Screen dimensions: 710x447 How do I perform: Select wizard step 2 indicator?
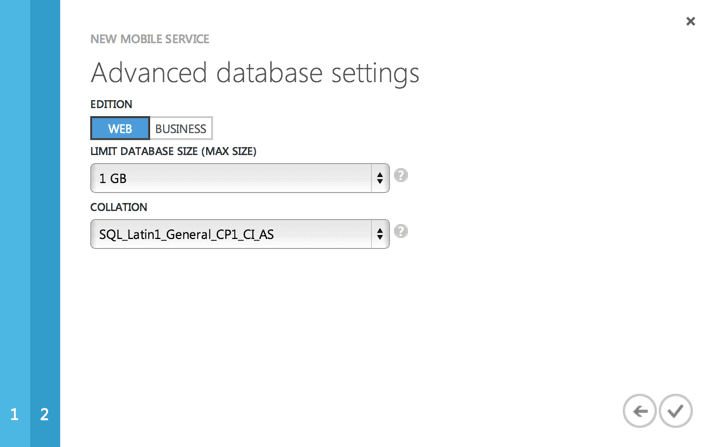44,414
